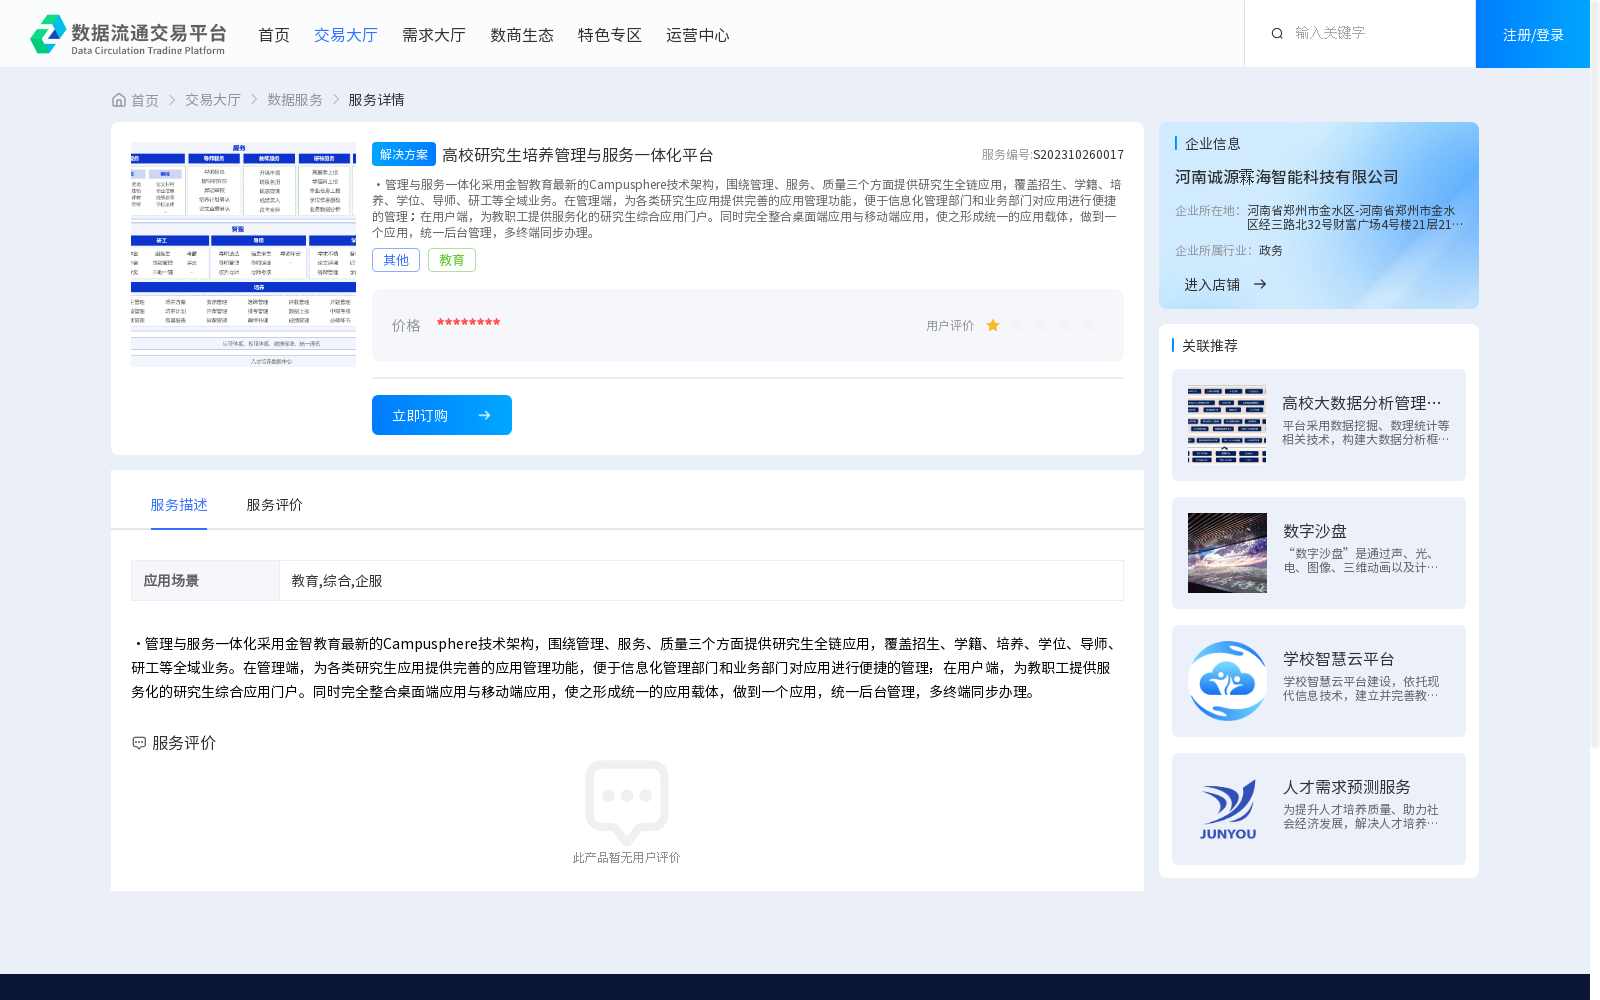
Task: Click the green 教育 tag
Action: click(x=452, y=260)
